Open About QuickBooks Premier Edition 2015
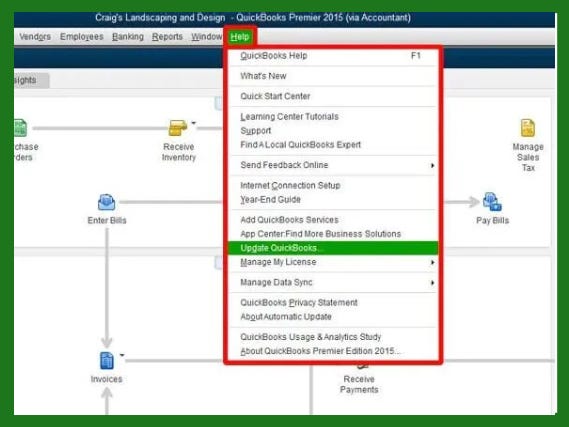Viewport: 569px width, 427px height. [x=333, y=351]
